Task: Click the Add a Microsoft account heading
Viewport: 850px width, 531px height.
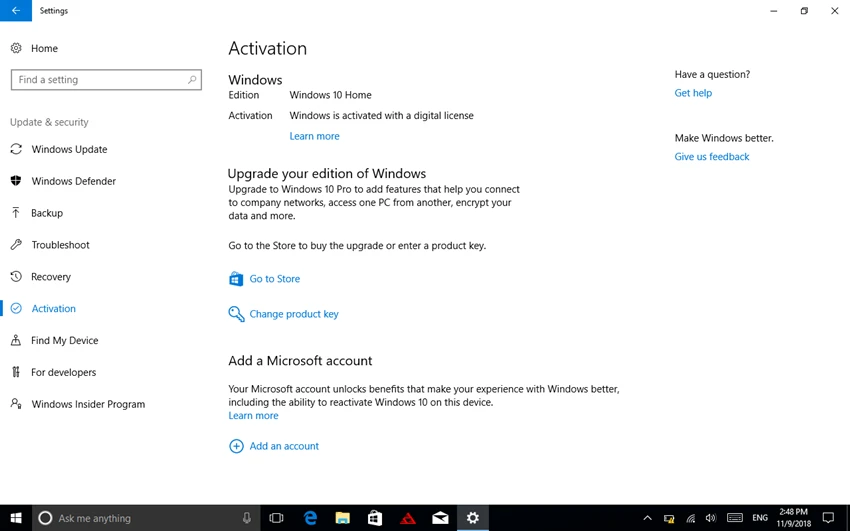Action: (300, 361)
